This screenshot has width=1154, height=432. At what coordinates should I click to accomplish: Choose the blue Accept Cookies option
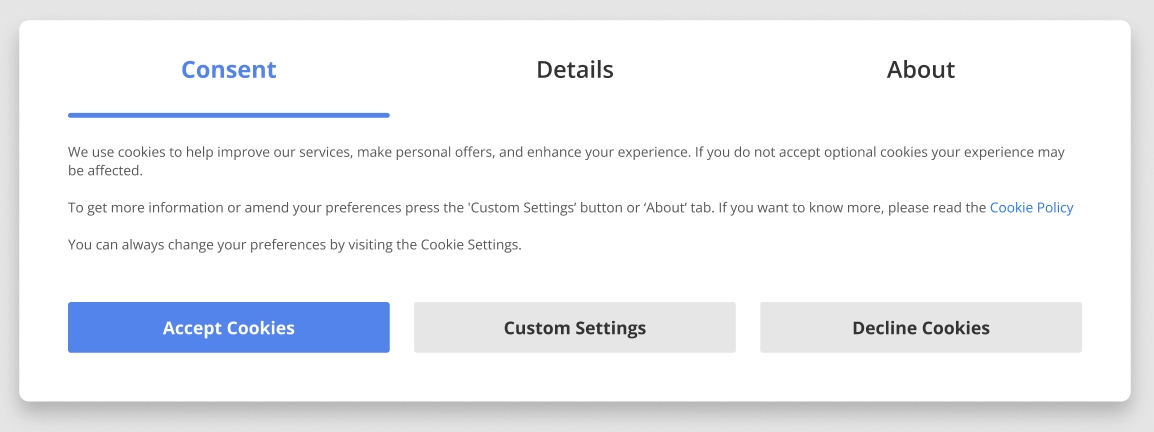[229, 328]
